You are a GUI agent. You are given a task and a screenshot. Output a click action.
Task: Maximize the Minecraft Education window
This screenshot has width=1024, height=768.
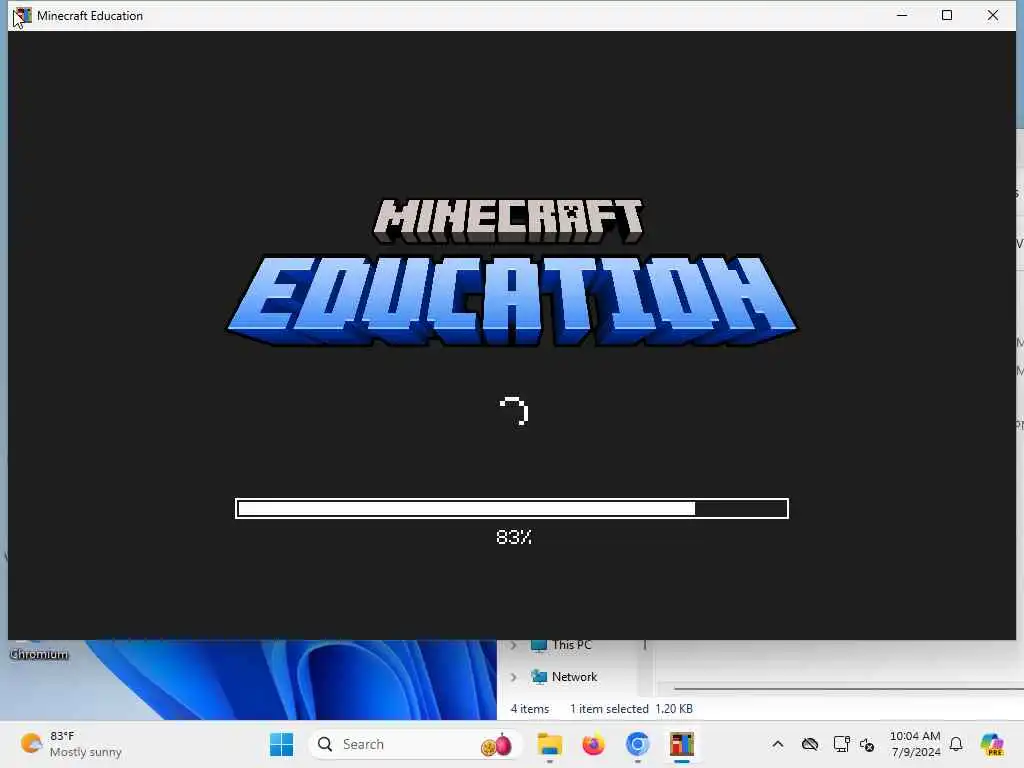947,15
